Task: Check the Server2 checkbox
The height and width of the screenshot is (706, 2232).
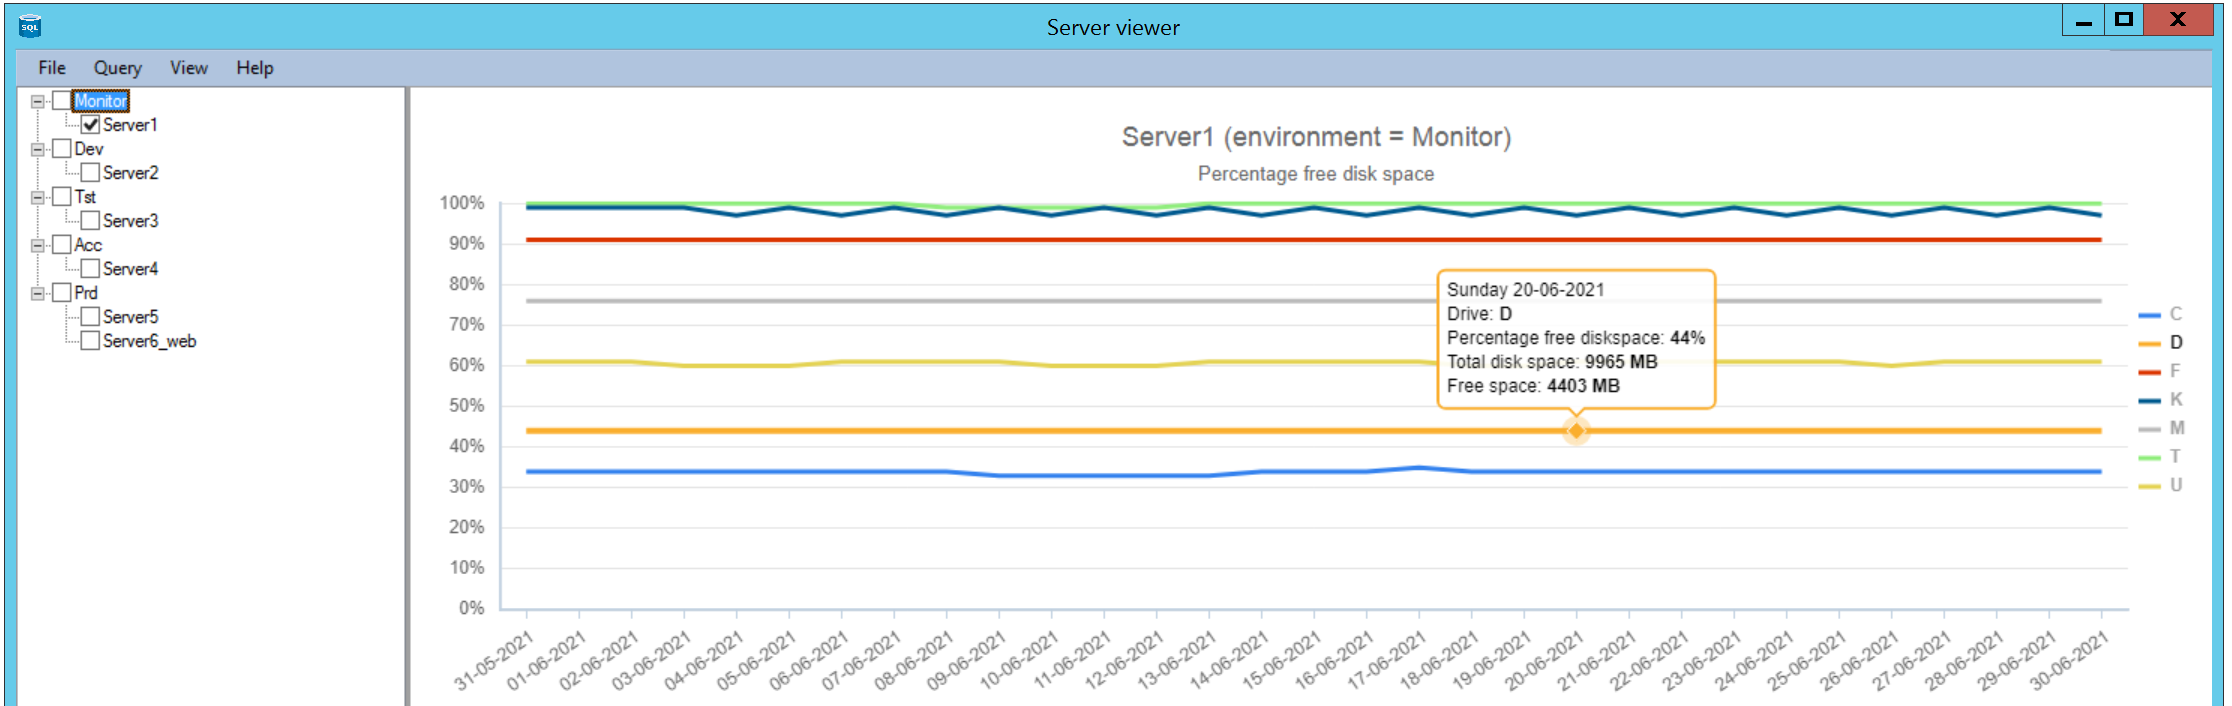Action: pyautogui.click(x=91, y=173)
